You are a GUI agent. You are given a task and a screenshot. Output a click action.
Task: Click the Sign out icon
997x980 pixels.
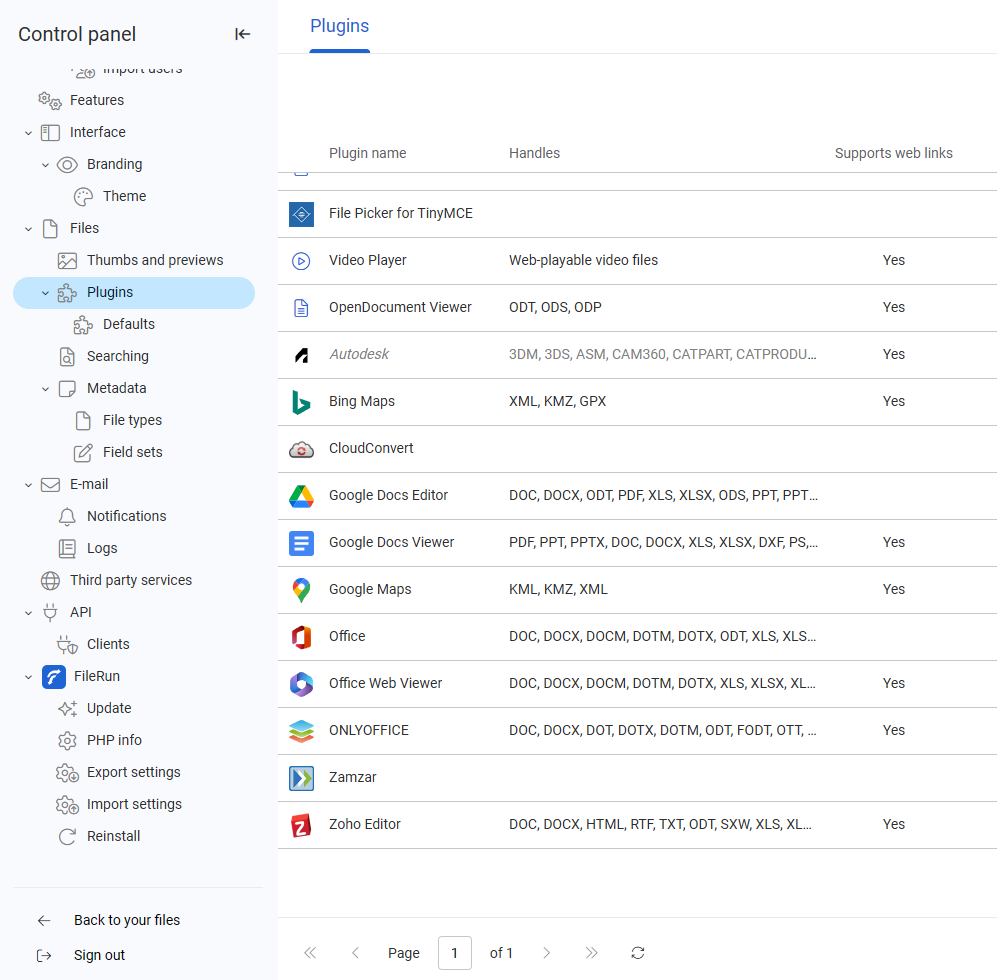44,955
